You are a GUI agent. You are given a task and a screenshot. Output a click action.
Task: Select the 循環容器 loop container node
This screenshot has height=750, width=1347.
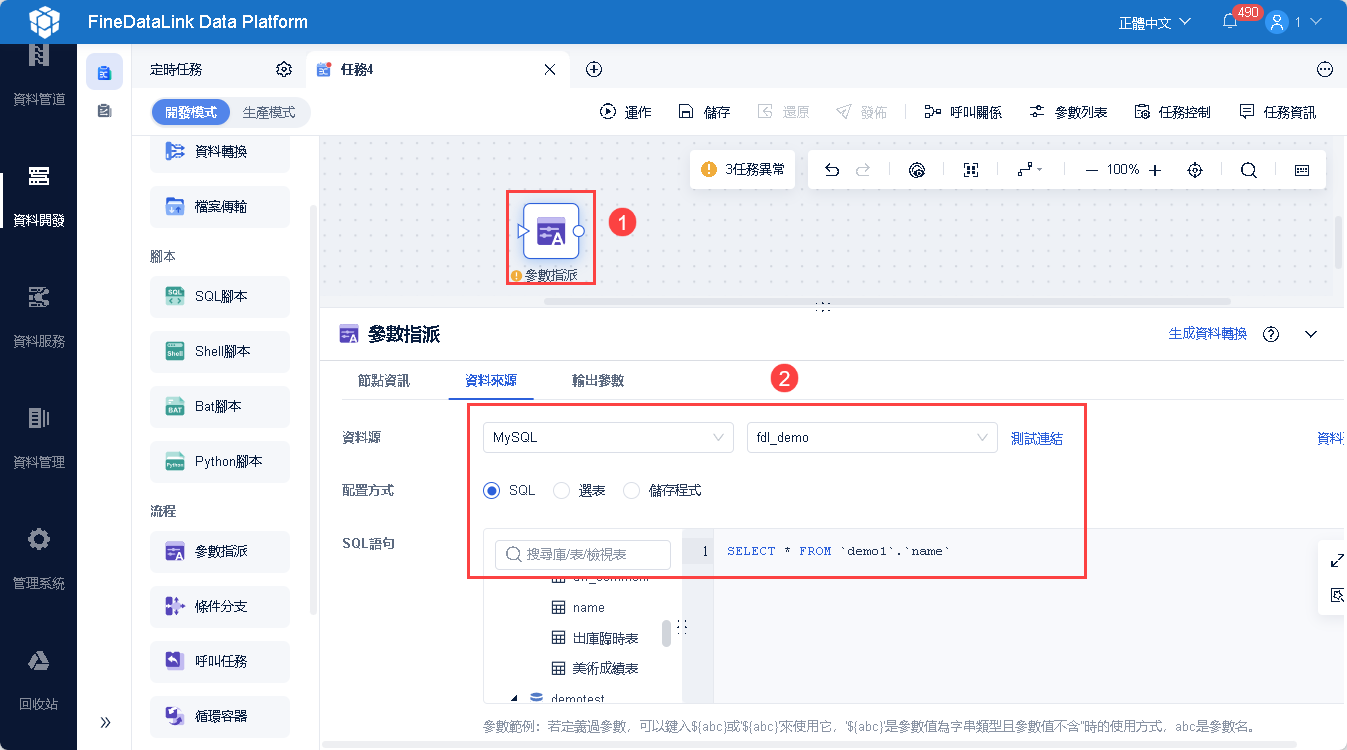pyautogui.click(x=219, y=716)
